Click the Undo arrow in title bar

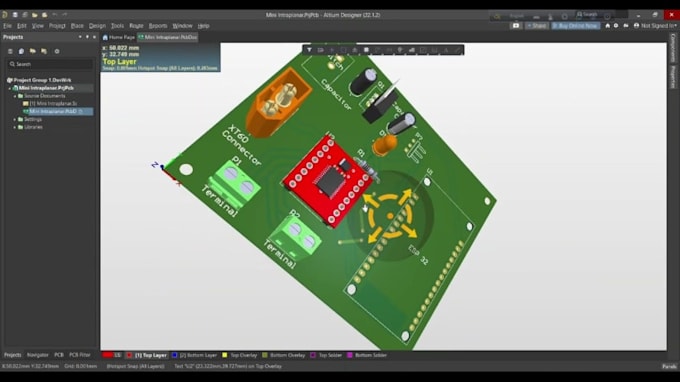point(55,15)
